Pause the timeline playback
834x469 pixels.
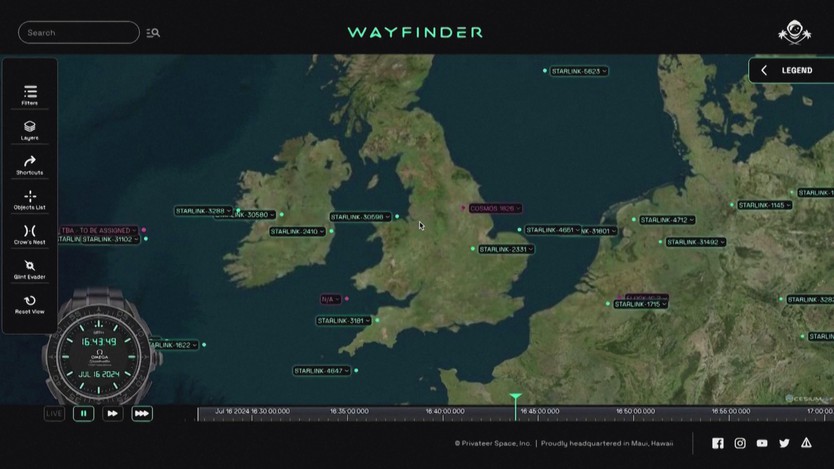click(x=84, y=413)
